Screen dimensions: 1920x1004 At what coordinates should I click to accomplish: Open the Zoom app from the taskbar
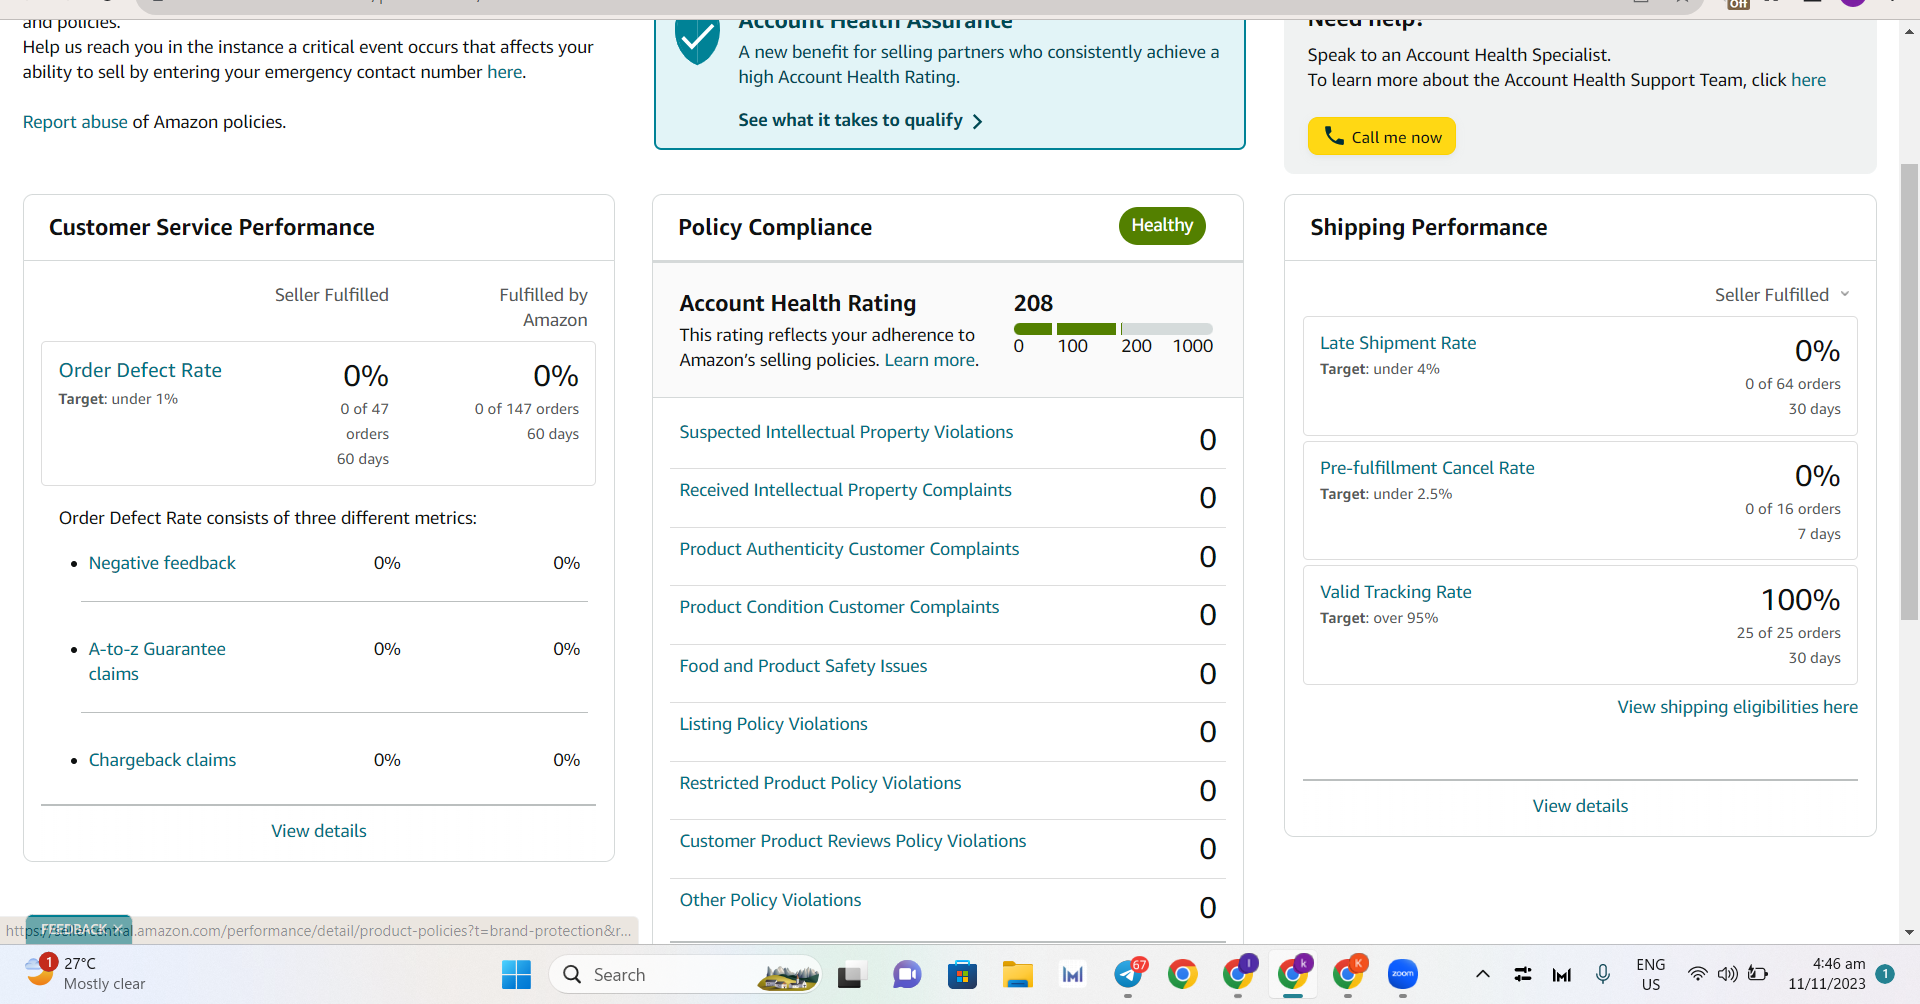click(x=1403, y=974)
